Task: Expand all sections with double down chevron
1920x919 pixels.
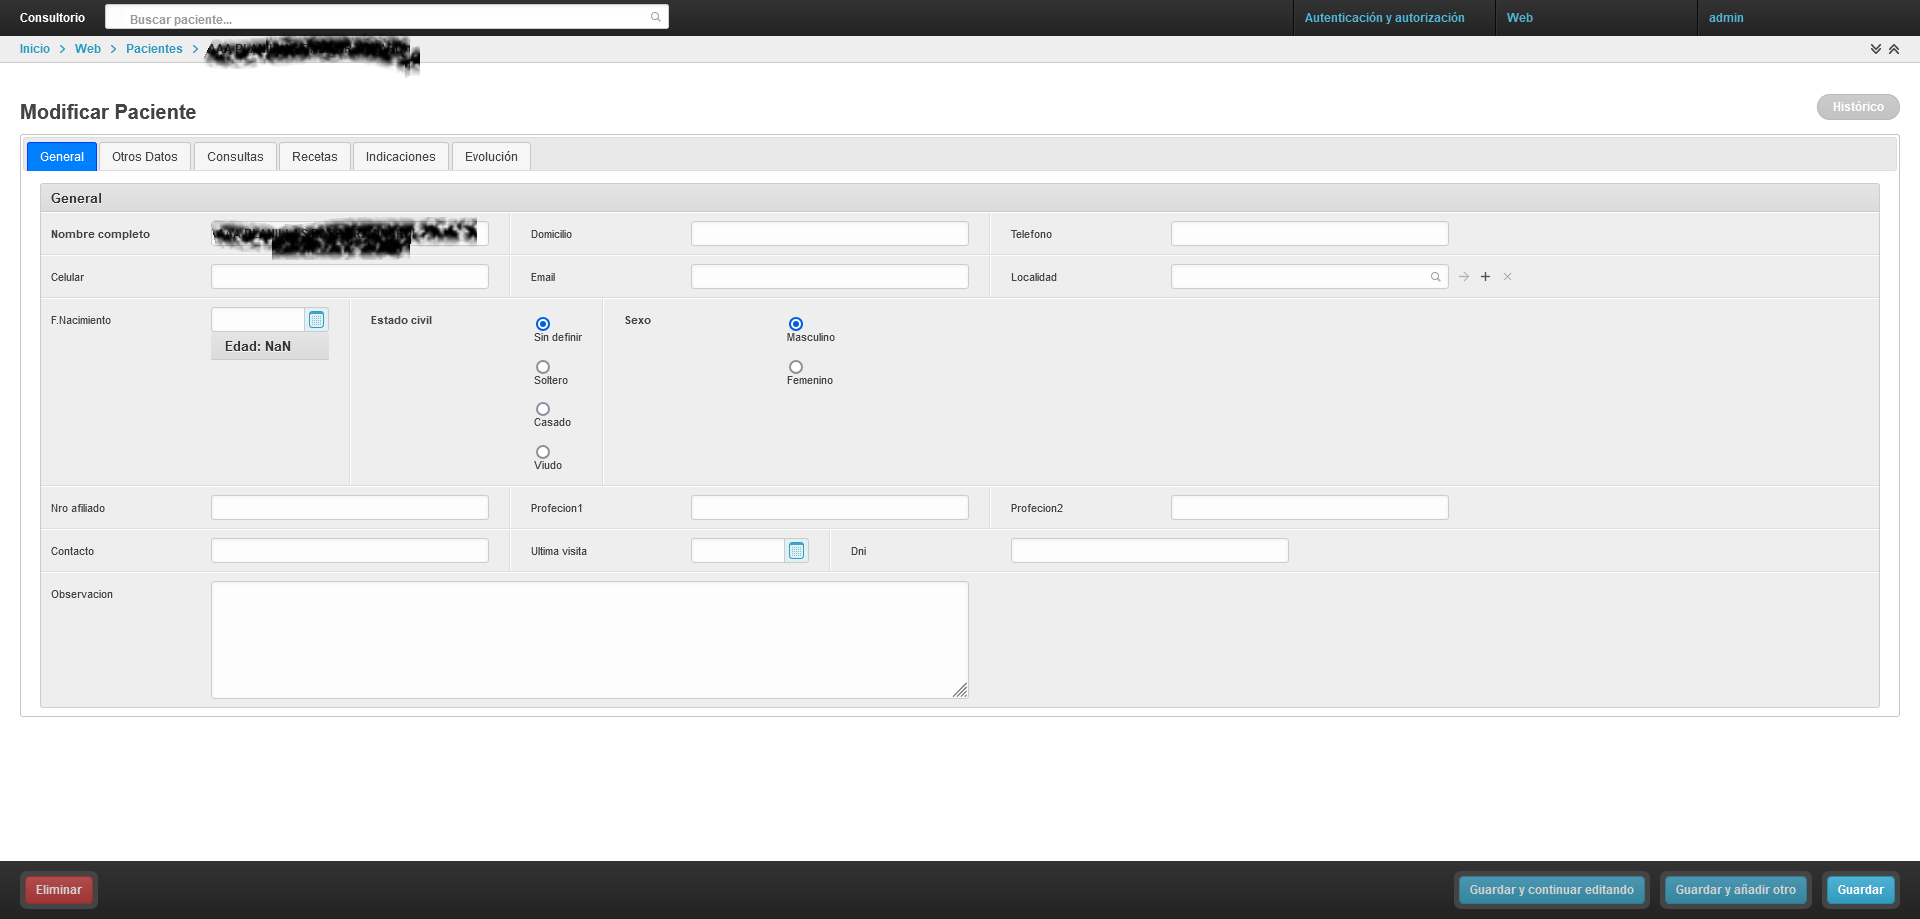Action: coord(1876,49)
